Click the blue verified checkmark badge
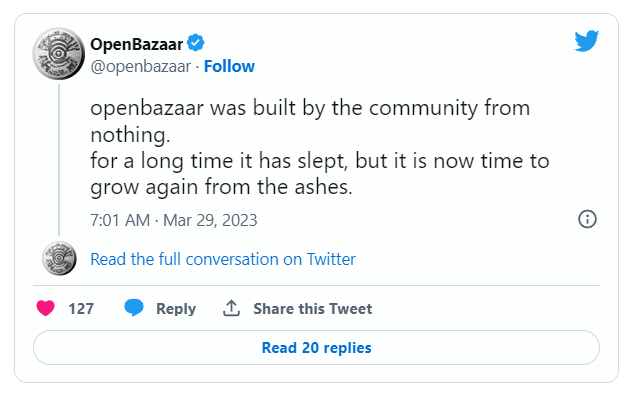 pos(196,43)
